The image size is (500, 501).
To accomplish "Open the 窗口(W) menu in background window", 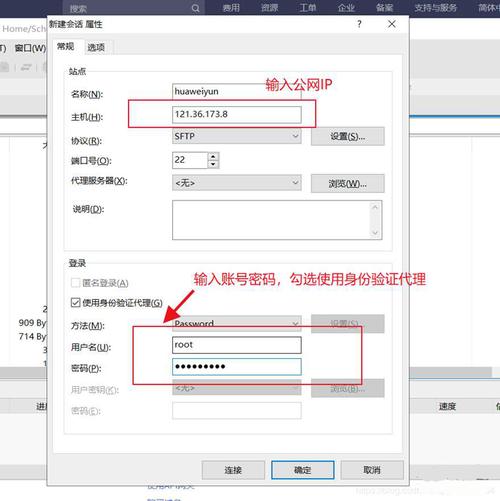I will coord(30,48).
